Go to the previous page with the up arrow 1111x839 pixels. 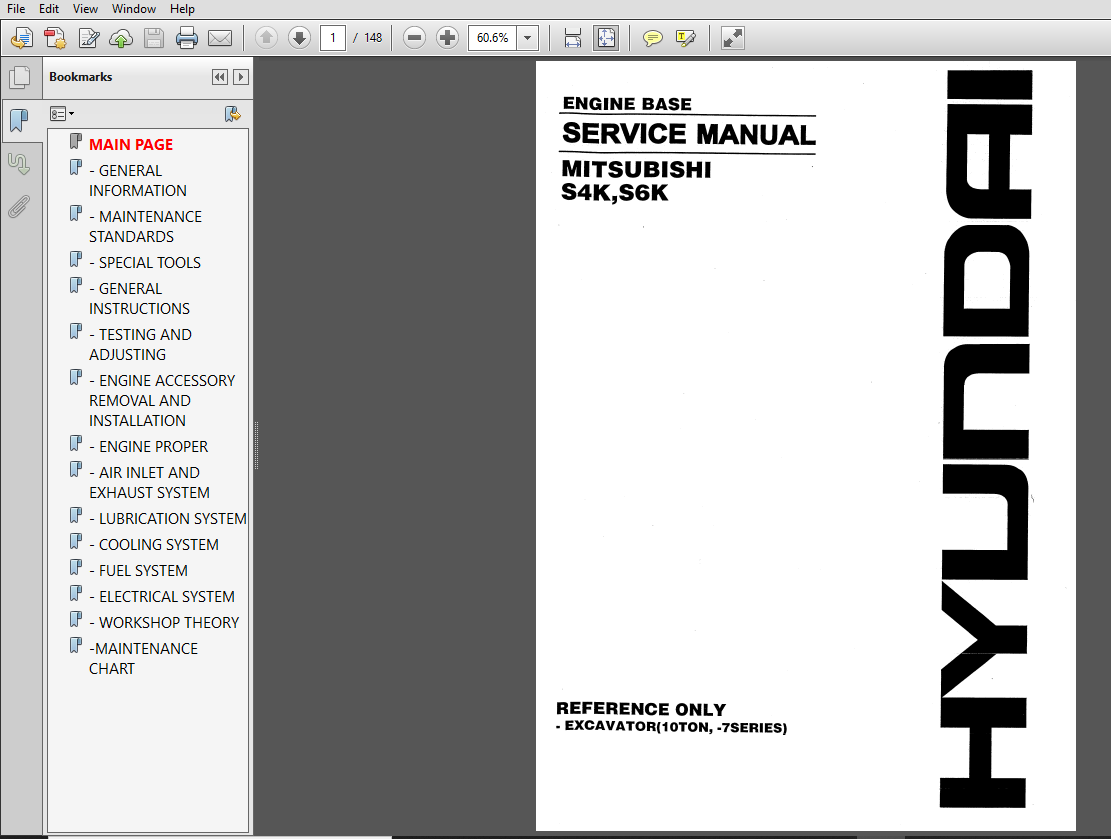coord(266,38)
